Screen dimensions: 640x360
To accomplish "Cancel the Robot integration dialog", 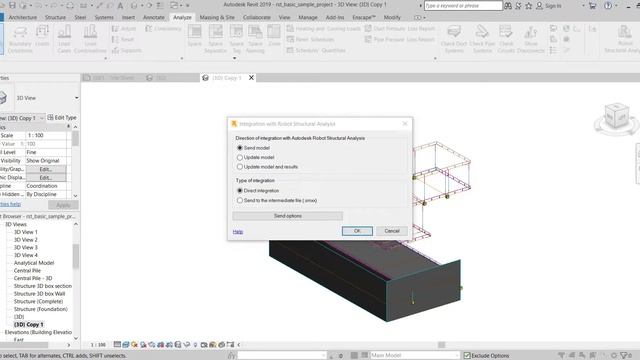I will pos(392,231).
